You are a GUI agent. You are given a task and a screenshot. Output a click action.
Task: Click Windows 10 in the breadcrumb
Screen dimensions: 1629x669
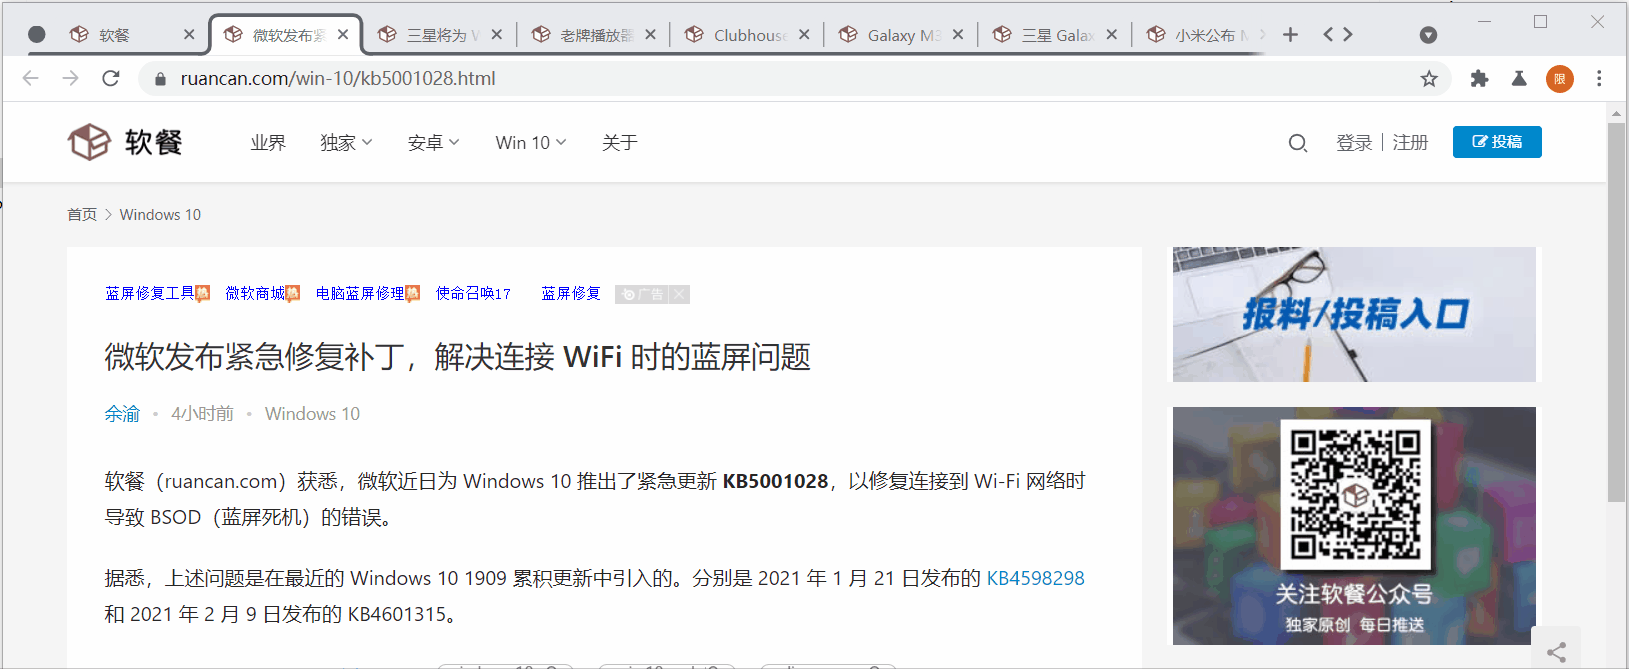click(160, 215)
